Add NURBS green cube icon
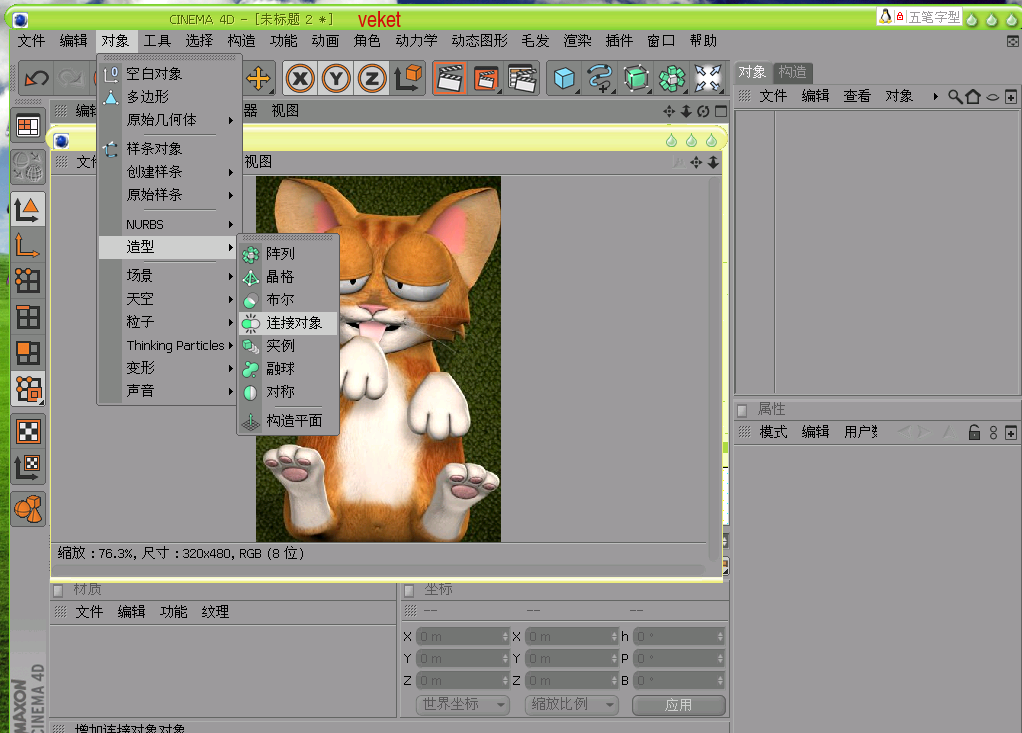This screenshot has width=1022, height=733. [x=636, y=79]
